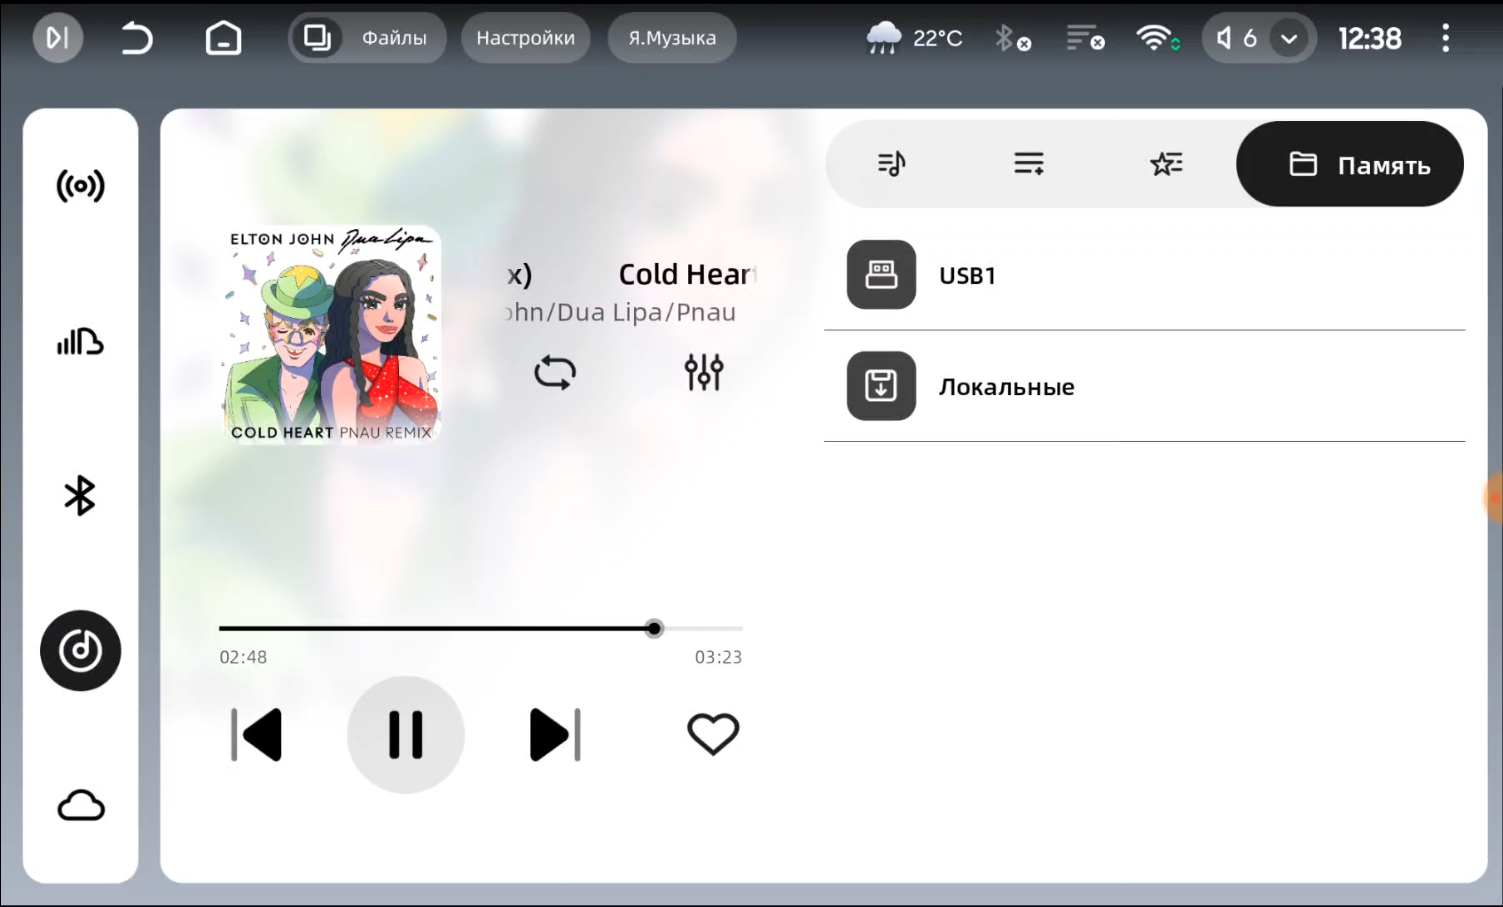Image resolution: width=1503 pixels, height=907 pixels.
Task: Open the radio source in sidebar
Action: 80,186
